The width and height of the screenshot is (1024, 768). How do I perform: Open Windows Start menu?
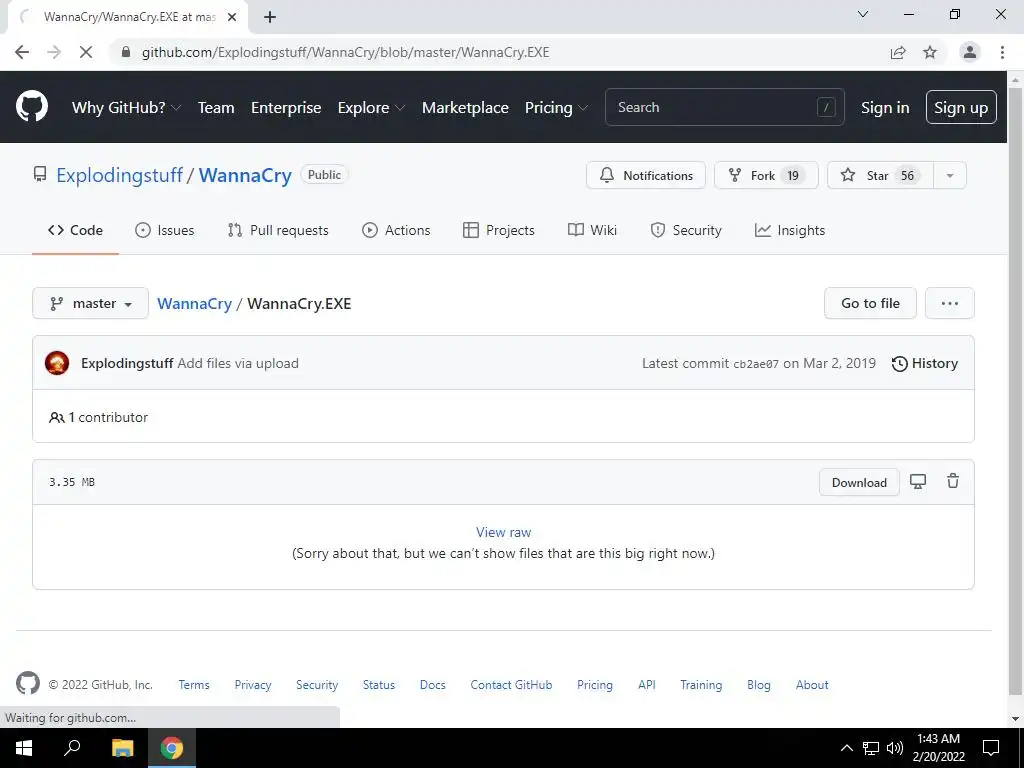tap(24, 748)
